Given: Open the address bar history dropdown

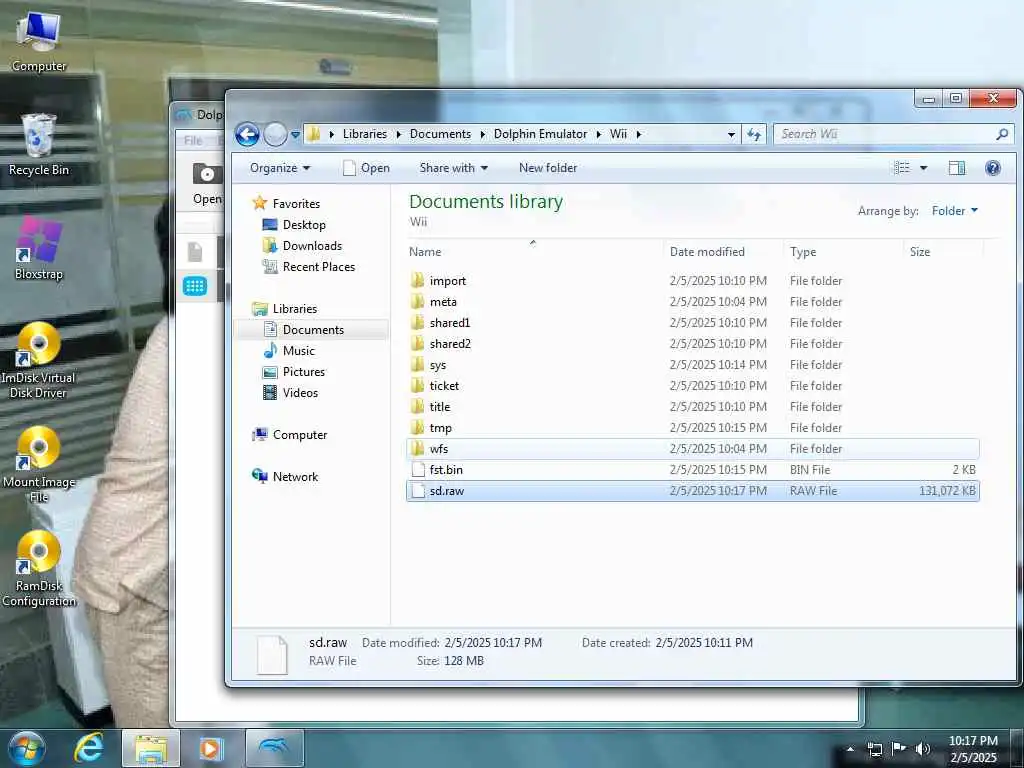Looking at the screenshot, I should pos(731,135).
